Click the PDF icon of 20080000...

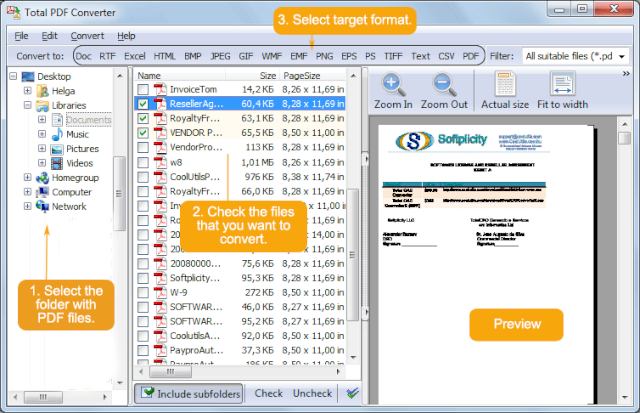click(160, 264)
